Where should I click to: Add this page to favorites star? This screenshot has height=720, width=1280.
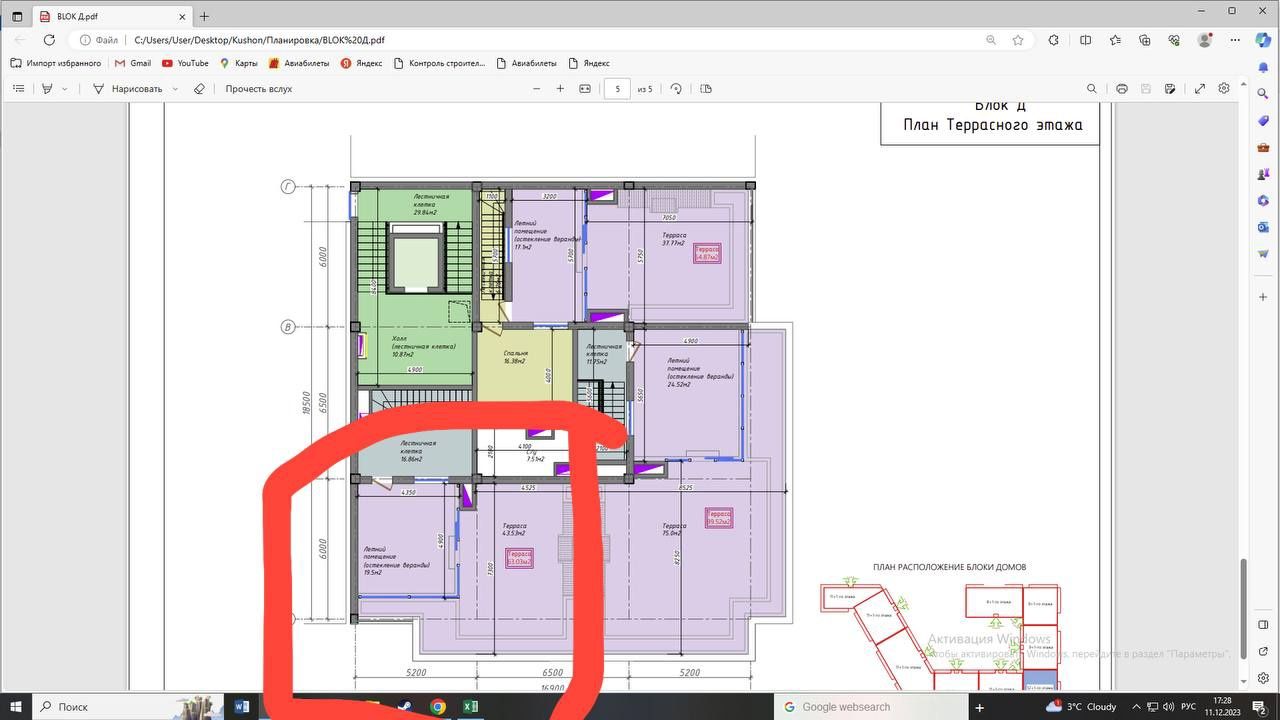coord(1018,40)
